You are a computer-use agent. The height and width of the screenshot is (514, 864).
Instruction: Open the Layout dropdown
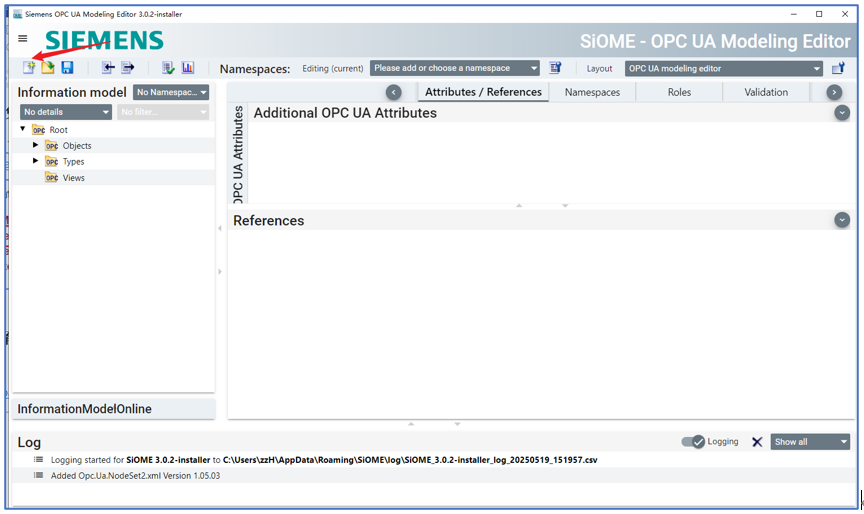pos(723,68)
